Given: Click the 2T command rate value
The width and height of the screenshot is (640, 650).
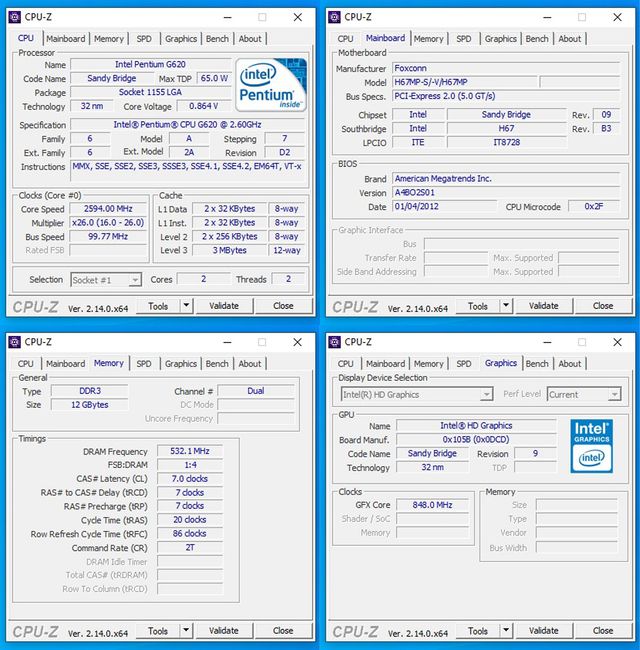Looking at the screenshot, I should [190, 548].
